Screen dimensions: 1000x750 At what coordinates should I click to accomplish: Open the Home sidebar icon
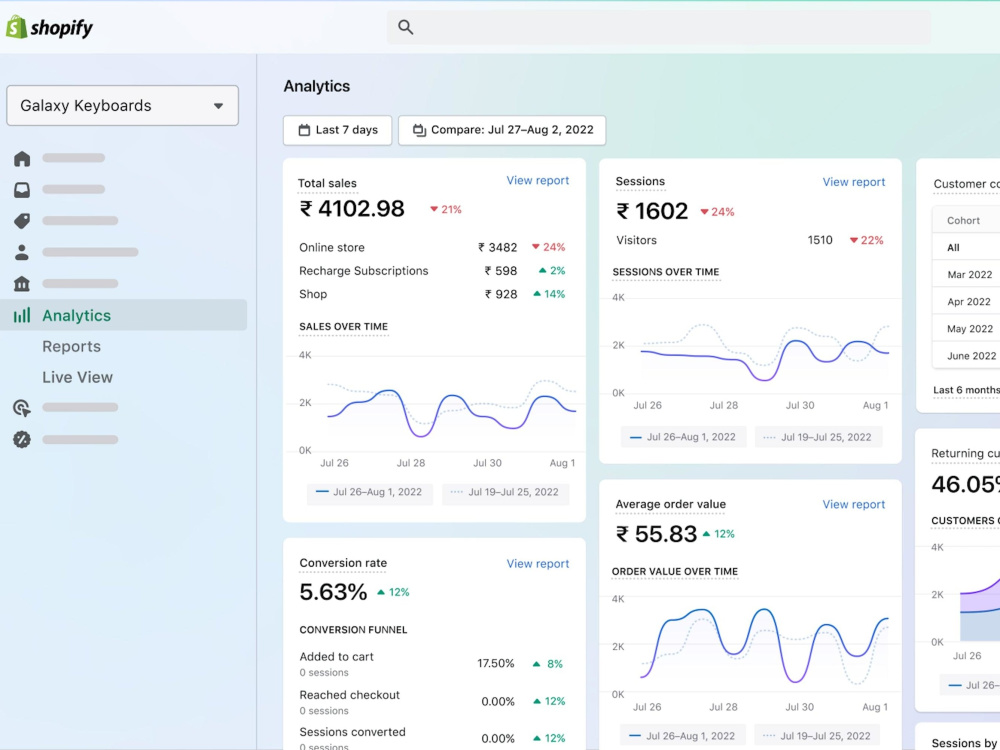(22, 158)
